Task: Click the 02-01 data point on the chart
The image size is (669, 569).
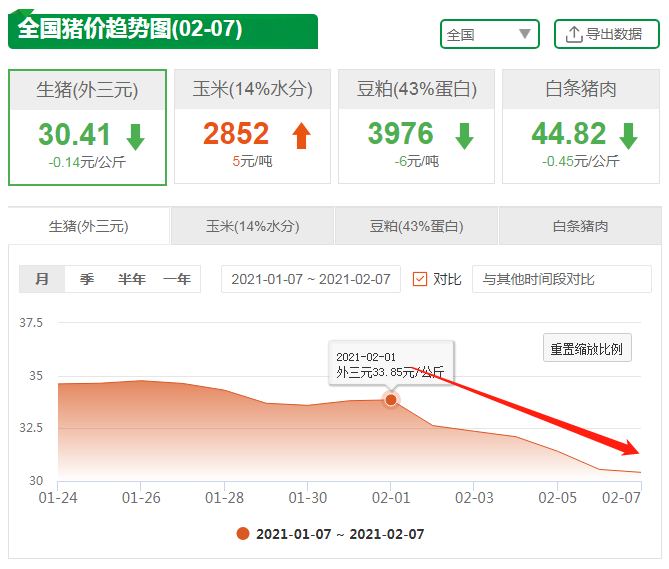Action: 391,400
